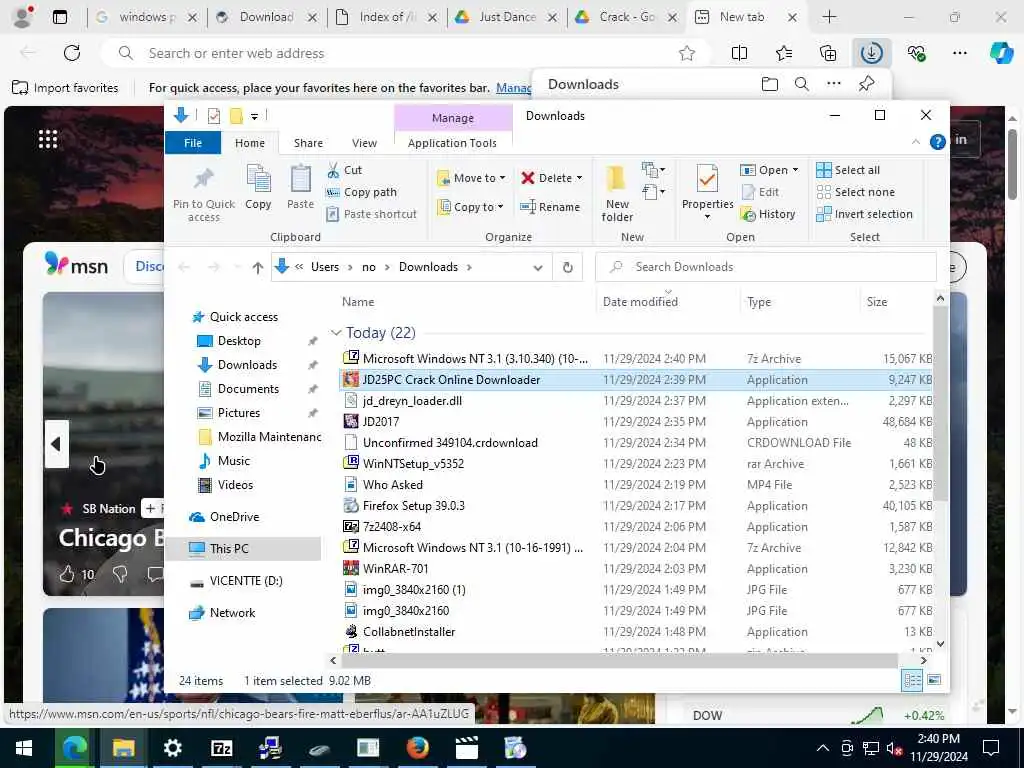Viewport: 1024px width, 768px height.
Task: Switch to 'Index of' browser tab
Action: pyautogui.click(x=385, y=17)
